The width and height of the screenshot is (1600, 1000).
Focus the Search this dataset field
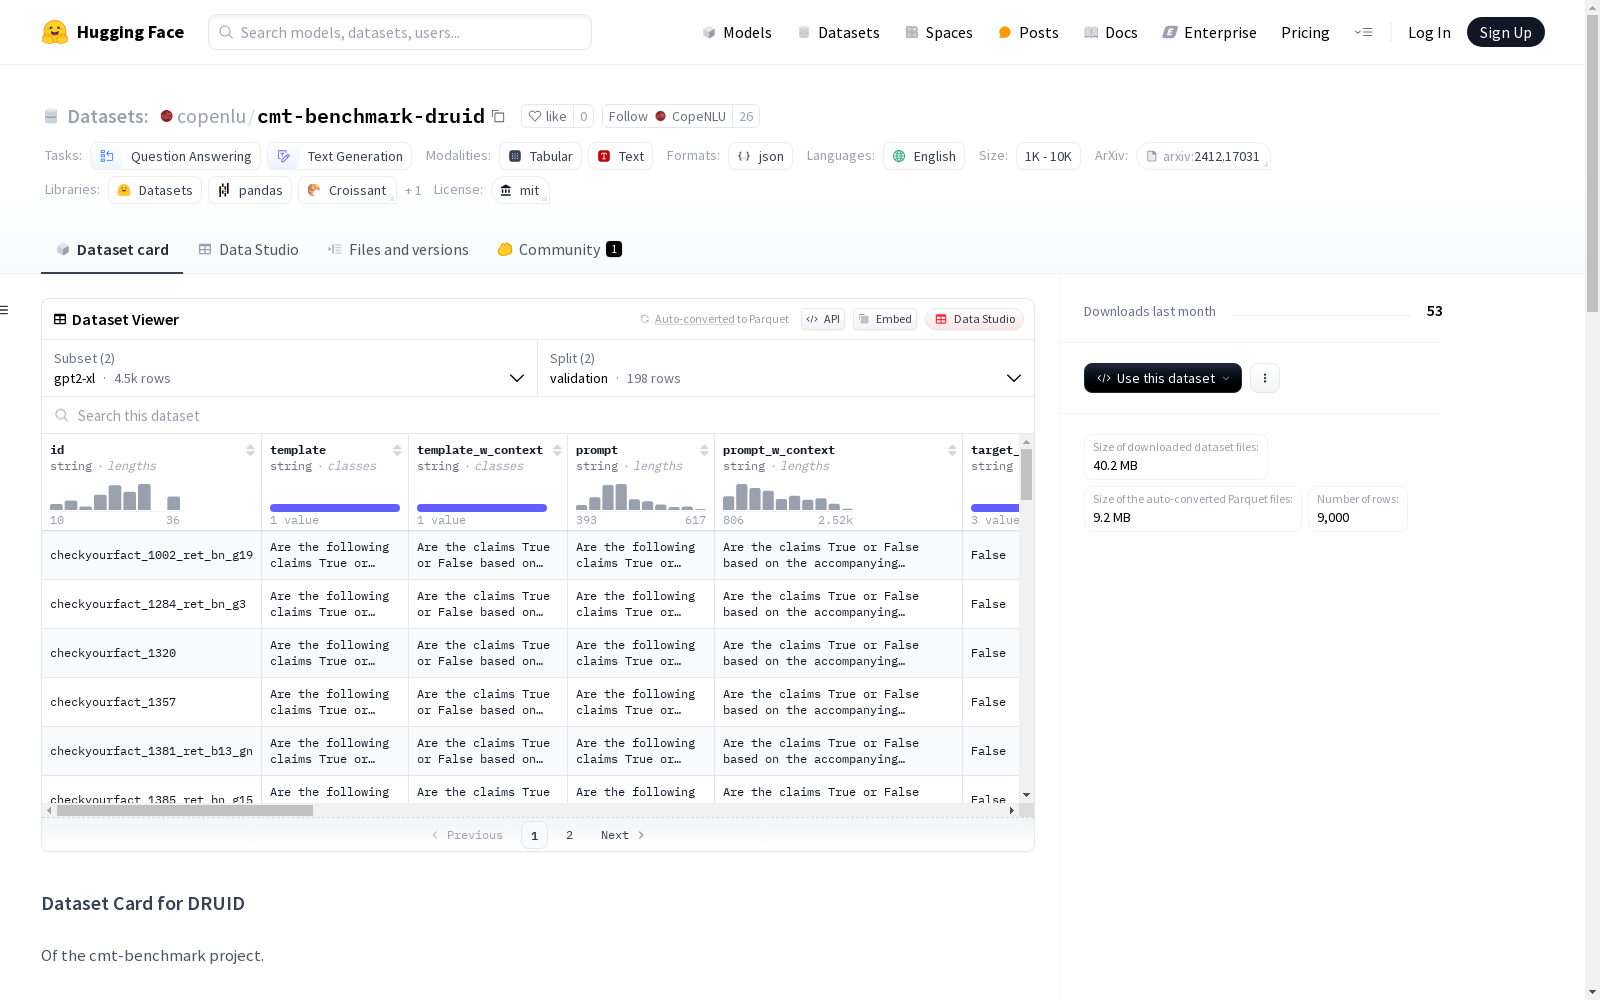(538, 415)
